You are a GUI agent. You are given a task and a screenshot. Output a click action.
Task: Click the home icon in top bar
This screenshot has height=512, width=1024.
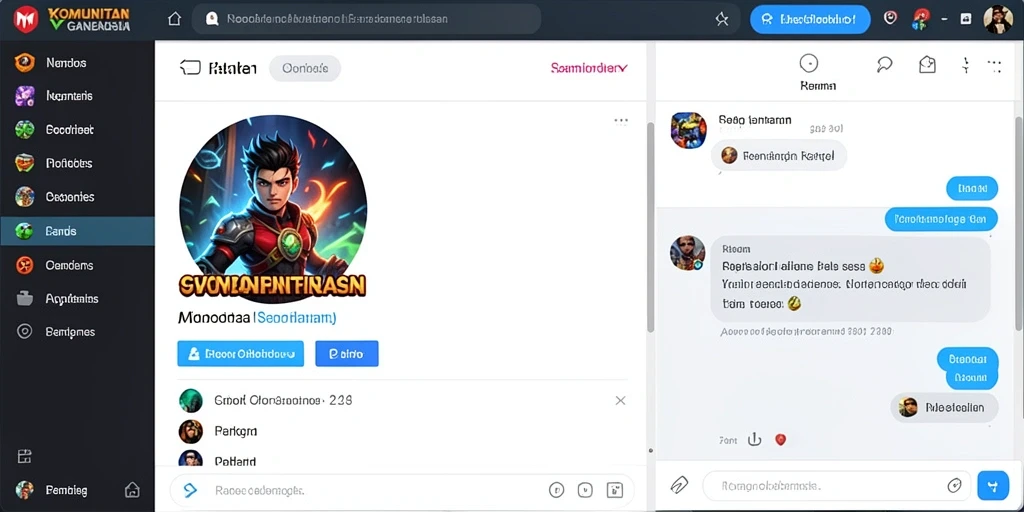(x=174, y=19)
